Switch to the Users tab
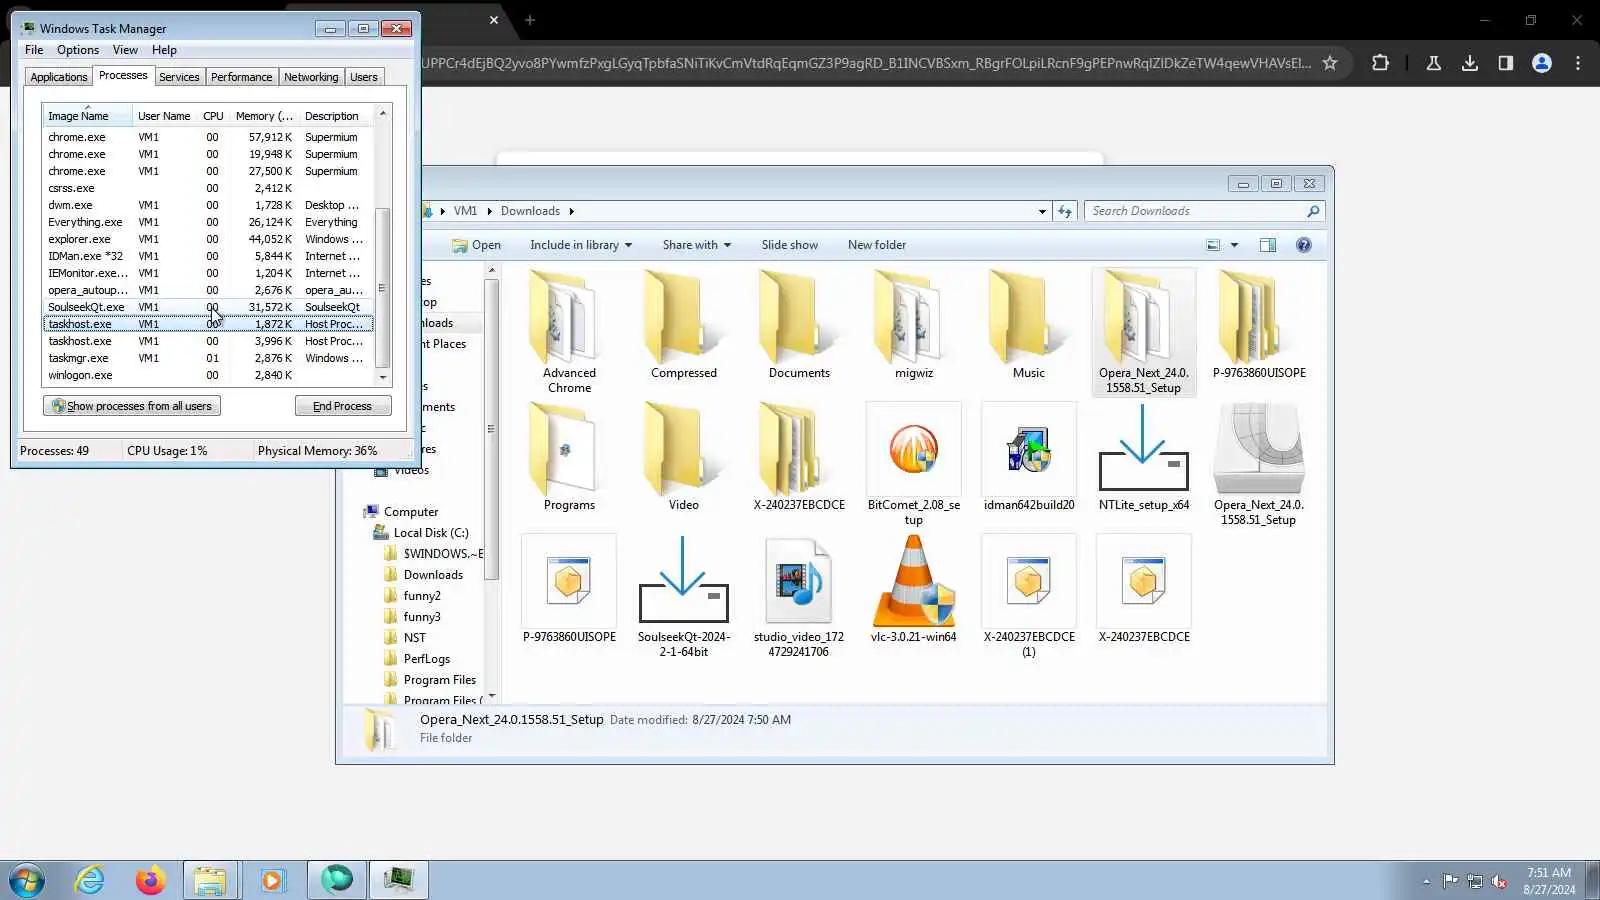Viewport: 1600px width, 900px height. (364, 77)
